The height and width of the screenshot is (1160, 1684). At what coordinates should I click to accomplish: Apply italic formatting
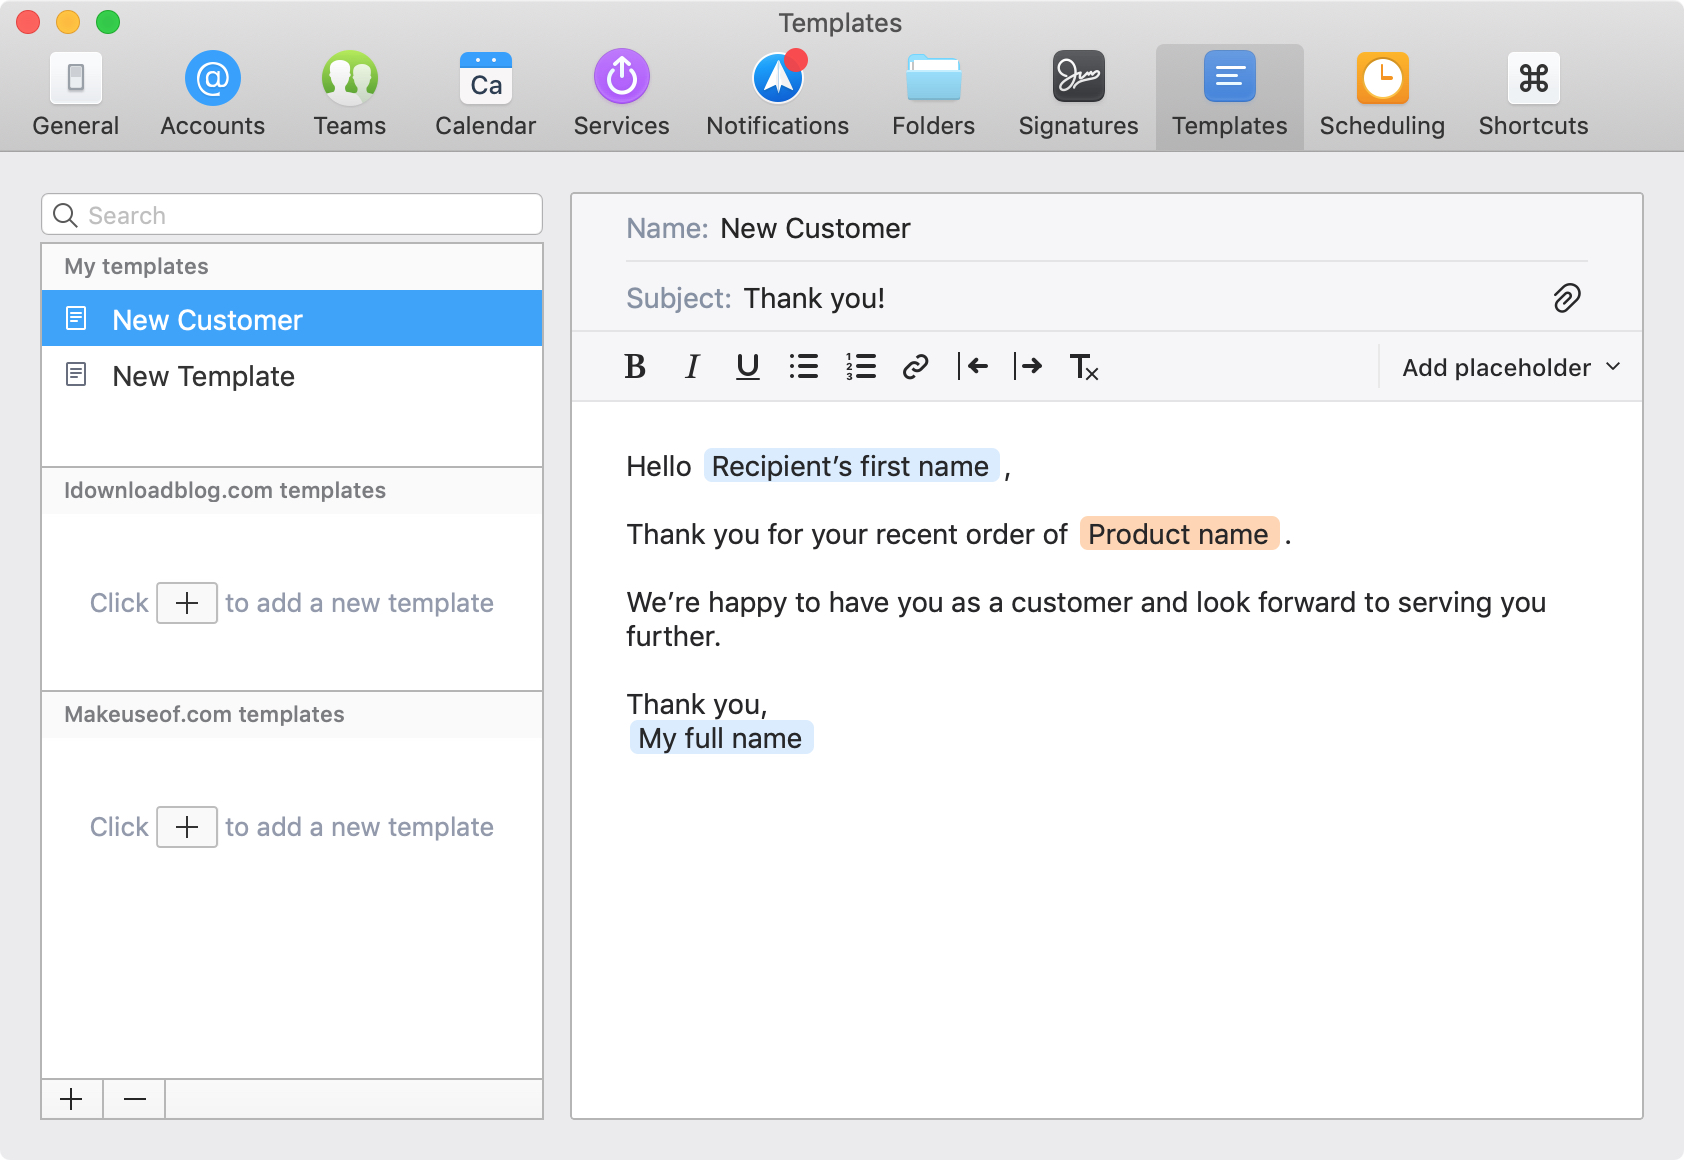(x=691, y=367)
